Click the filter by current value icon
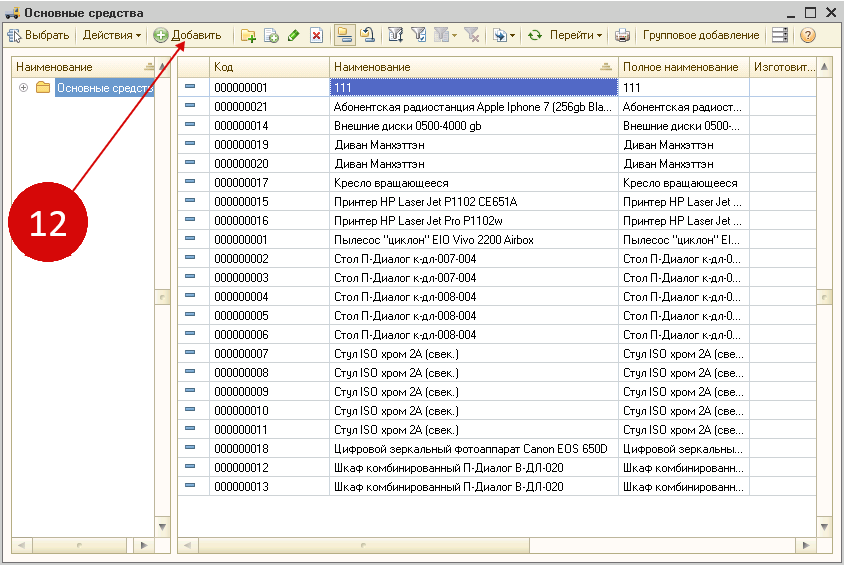844x565 pixels. pyautogui.click(x=418, y=35)
